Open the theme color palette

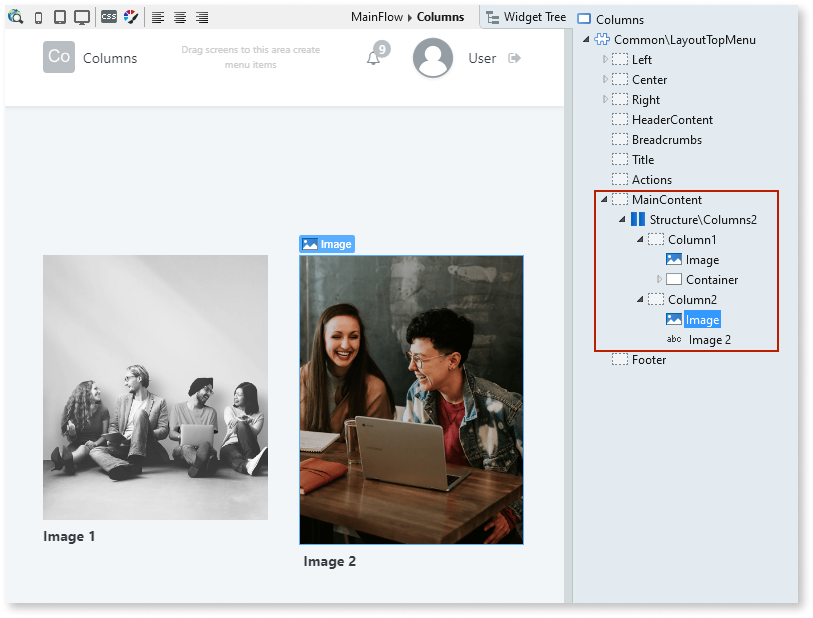click(131, 17)
